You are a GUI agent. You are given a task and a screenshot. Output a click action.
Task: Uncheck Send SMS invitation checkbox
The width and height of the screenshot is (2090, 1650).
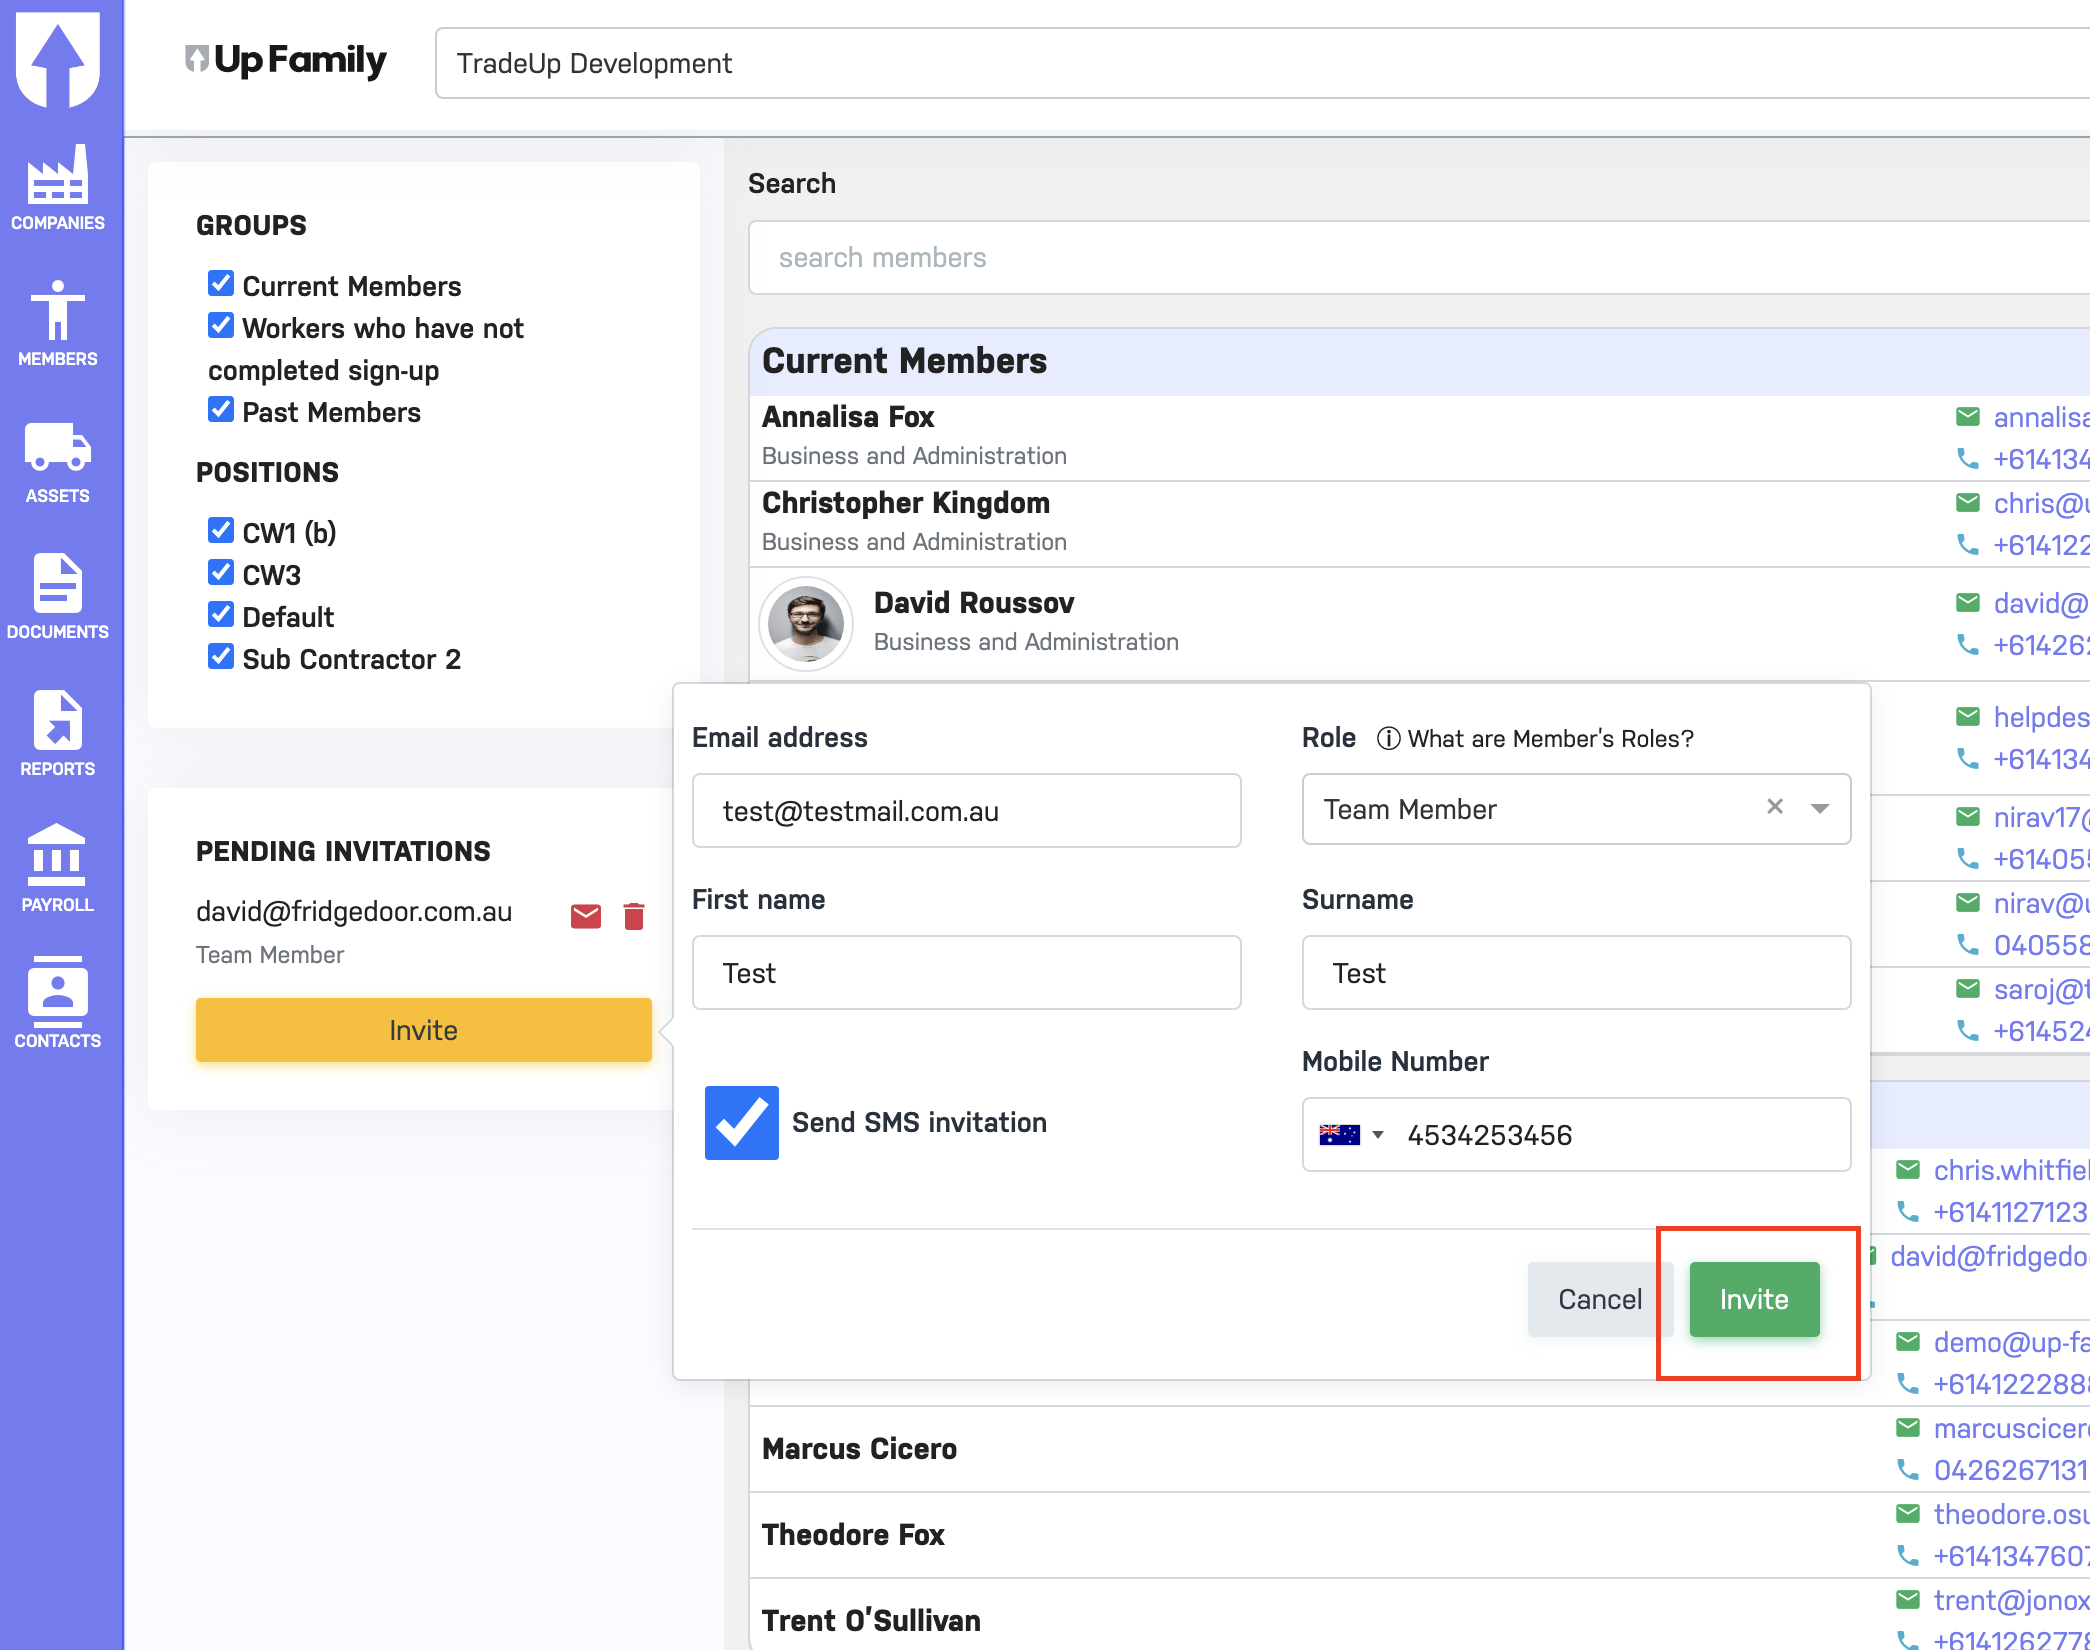tap(741, 1123)
